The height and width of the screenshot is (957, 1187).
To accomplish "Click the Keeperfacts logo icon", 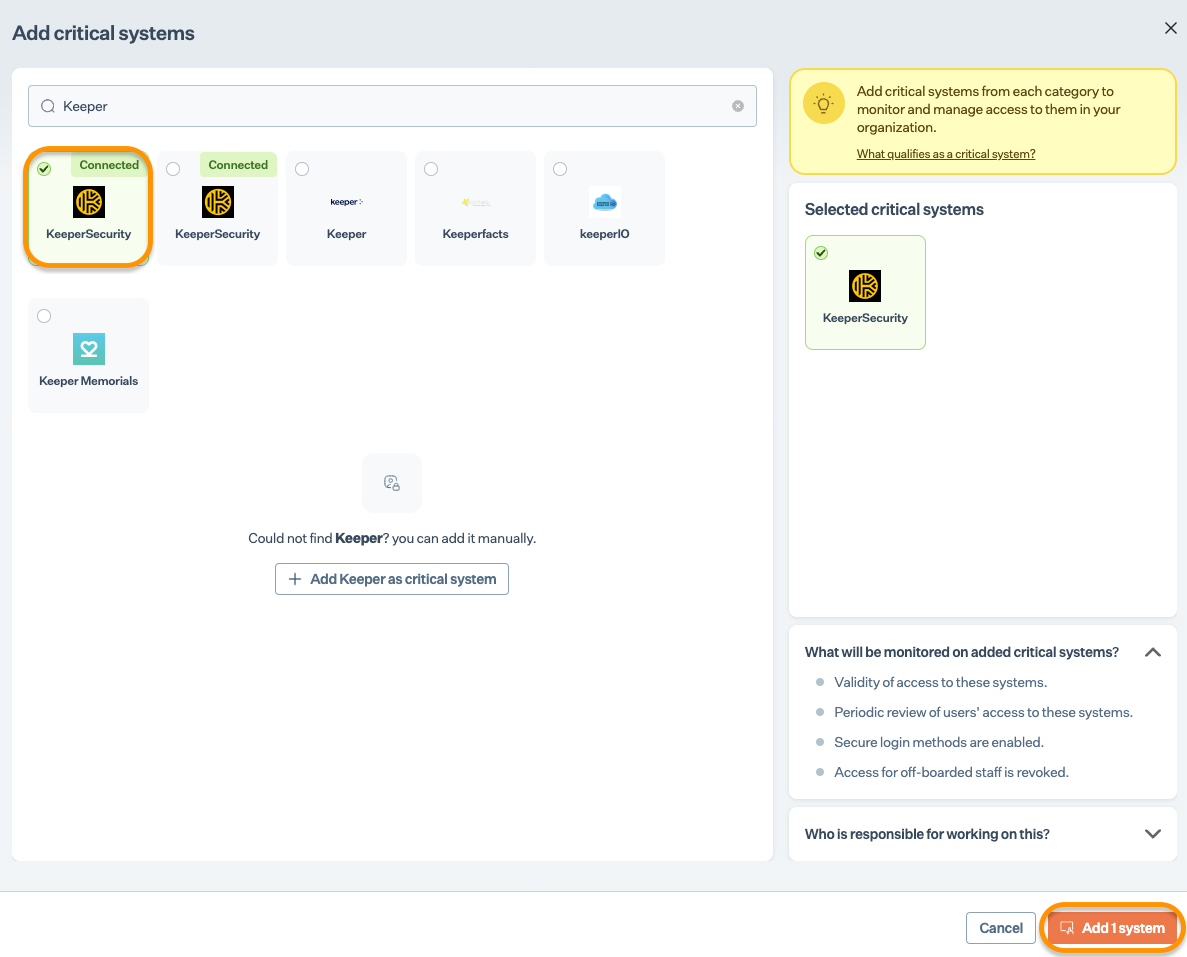I will [x=475, y=202].
